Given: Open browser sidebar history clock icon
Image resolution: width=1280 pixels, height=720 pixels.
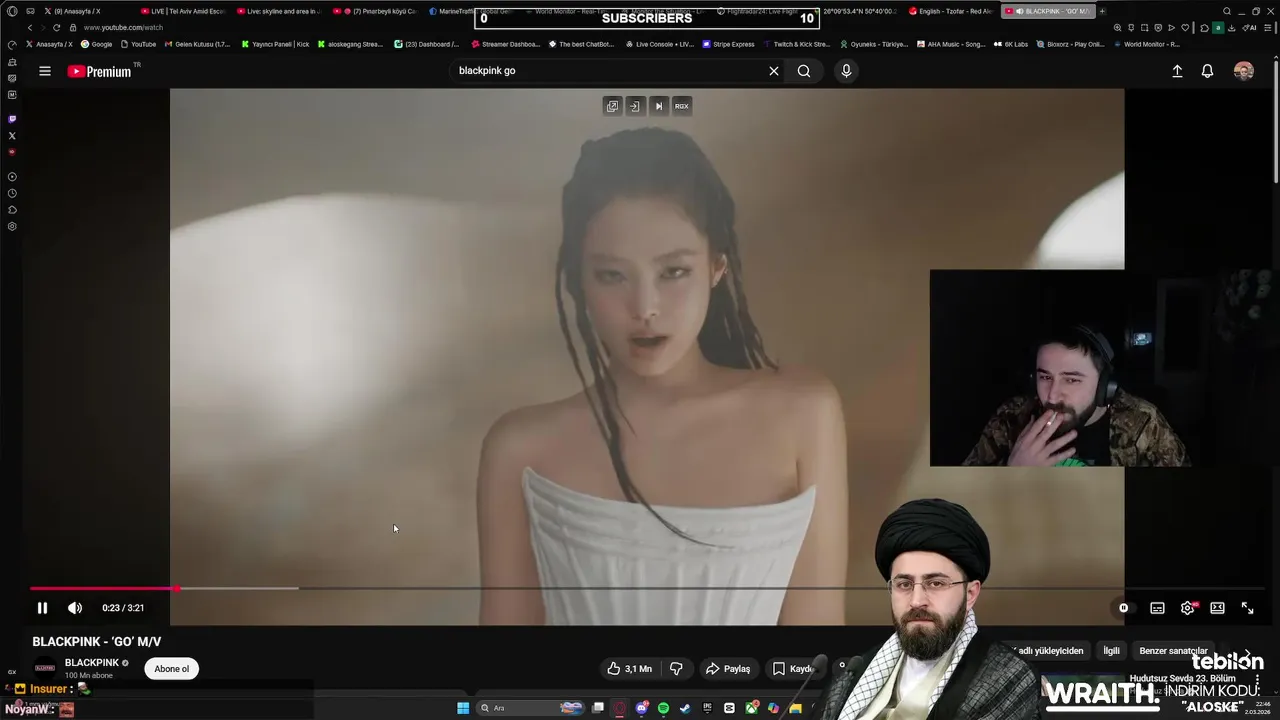Looking at the screenshot, I should point(12,193).
